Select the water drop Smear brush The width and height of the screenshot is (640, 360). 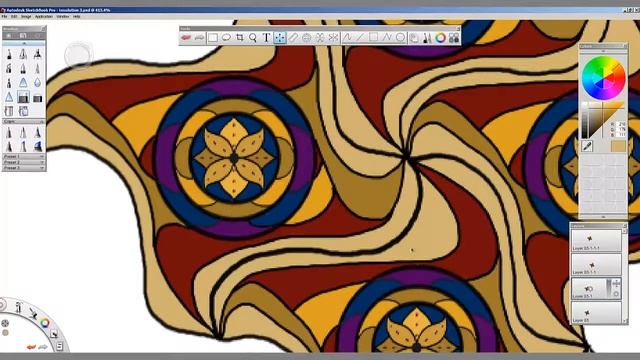(37, 82)
